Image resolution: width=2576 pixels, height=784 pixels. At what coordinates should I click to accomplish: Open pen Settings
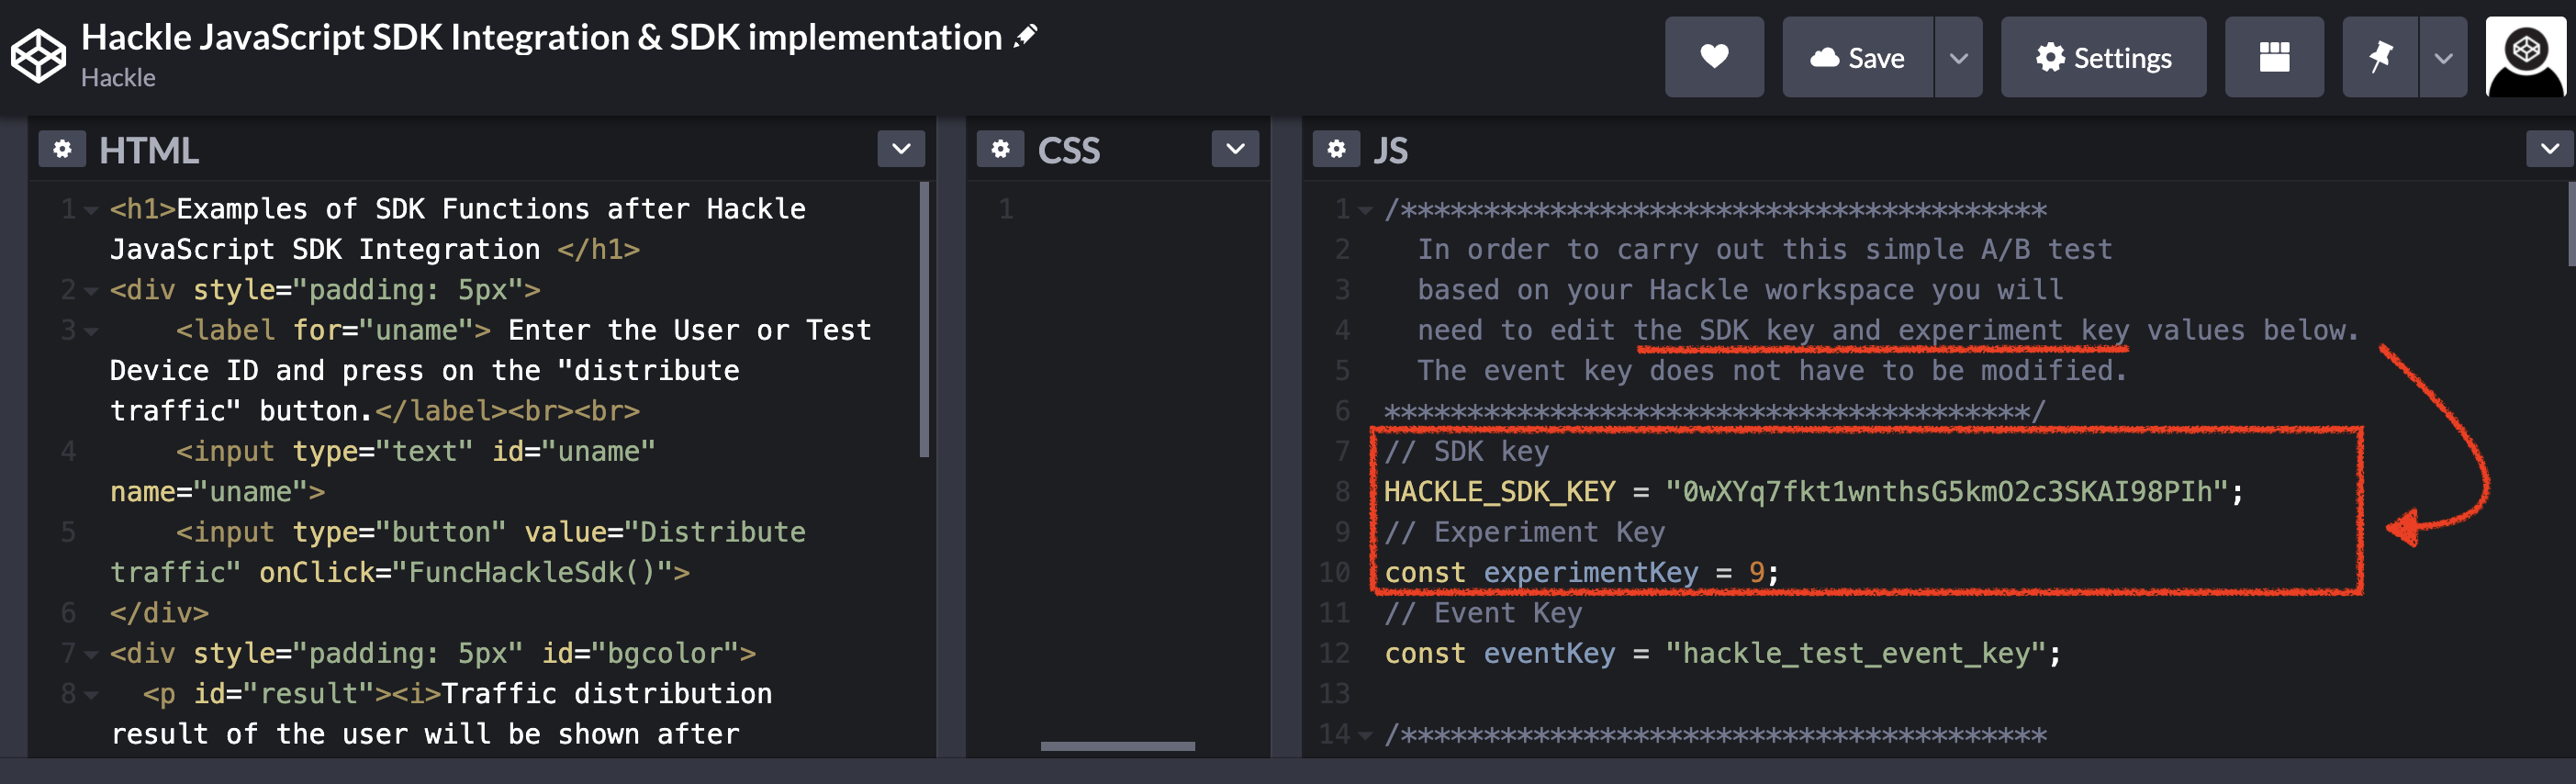2103,57
